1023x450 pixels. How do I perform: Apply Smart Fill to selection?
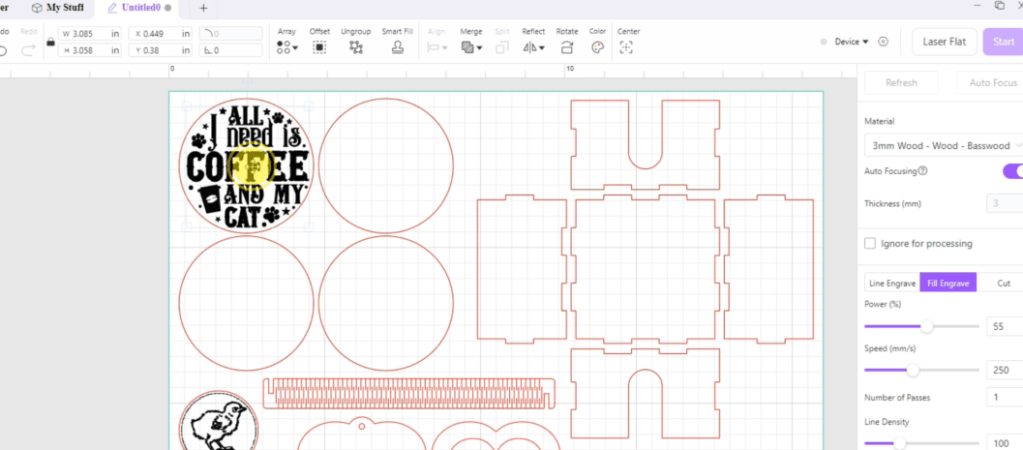coord(398,47)
